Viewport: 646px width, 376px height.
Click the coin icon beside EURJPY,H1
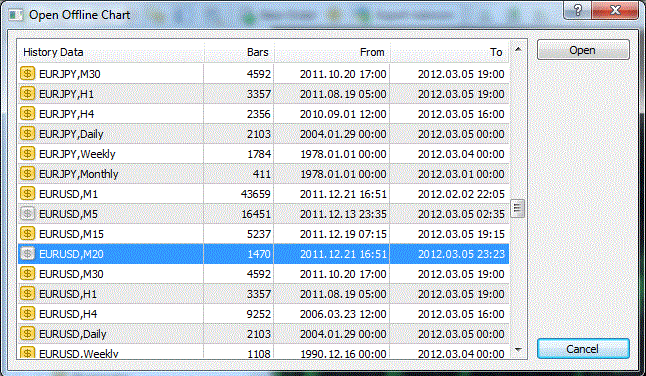[x=27, y=94]
